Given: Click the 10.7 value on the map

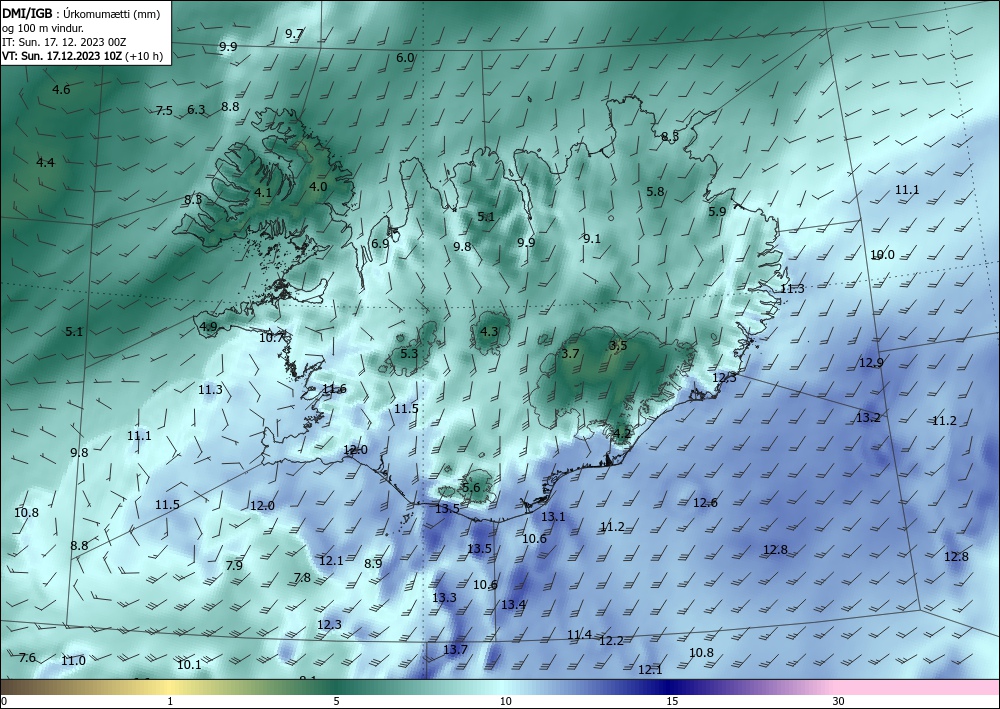Looking at the screenshot, I should click(271, 337).
